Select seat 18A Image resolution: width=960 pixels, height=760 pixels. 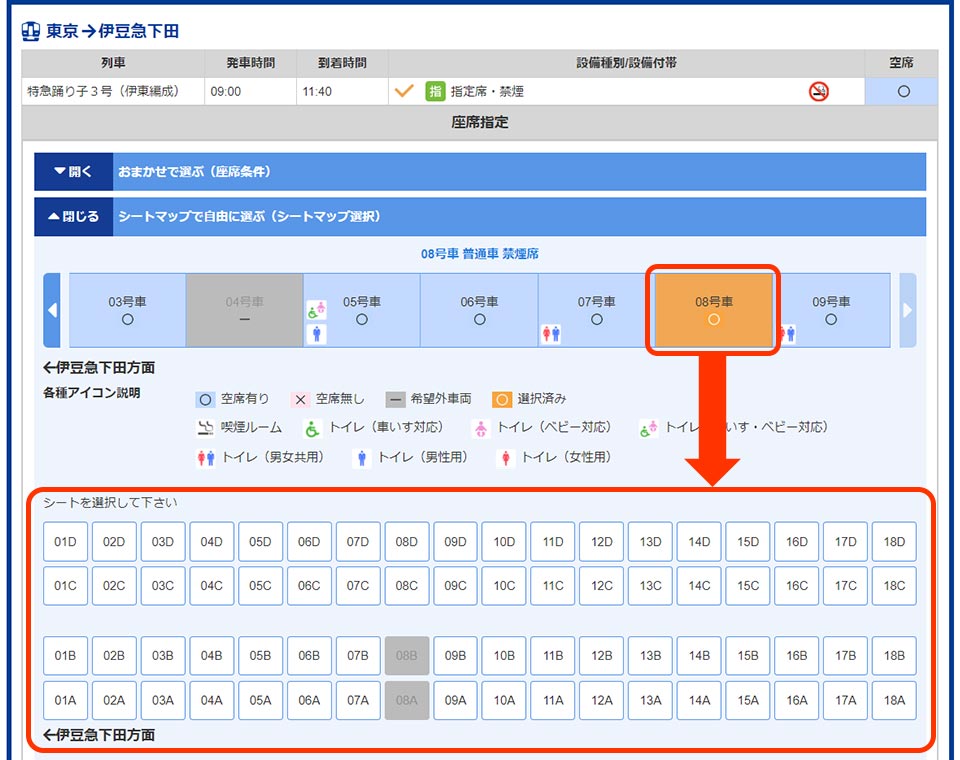(894, 700)
